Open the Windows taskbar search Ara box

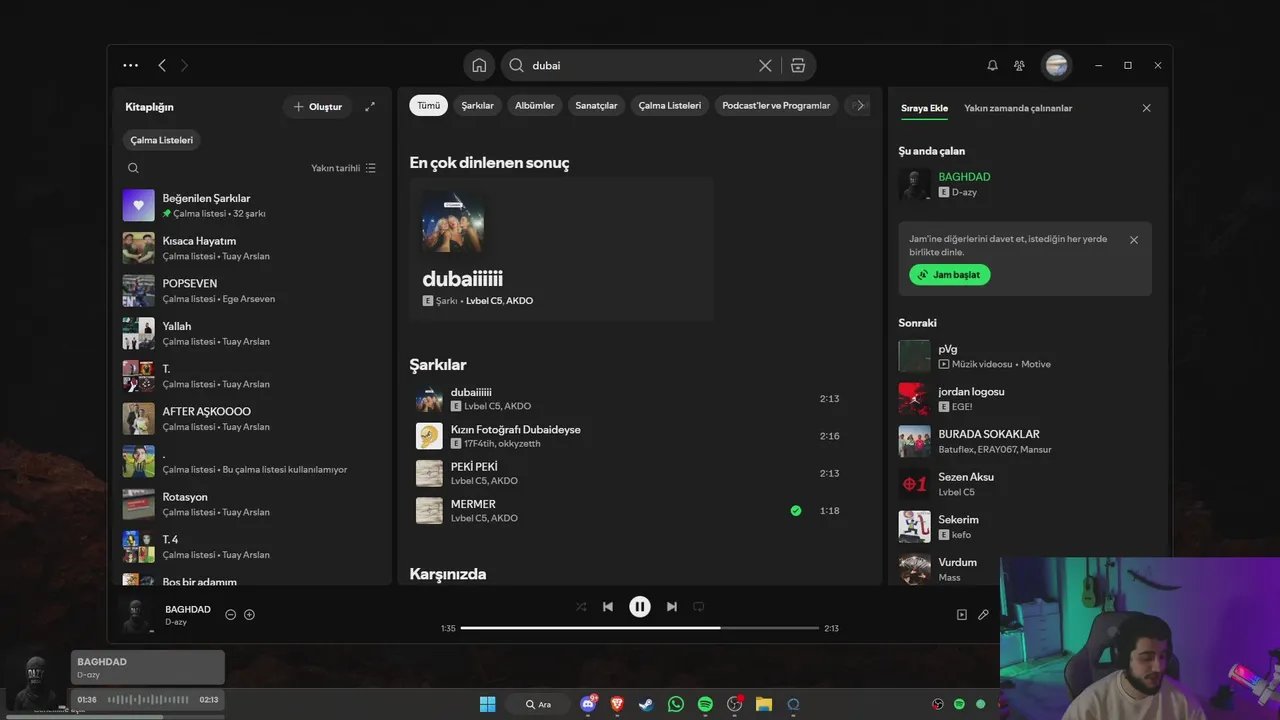click(x=540, y=704)
